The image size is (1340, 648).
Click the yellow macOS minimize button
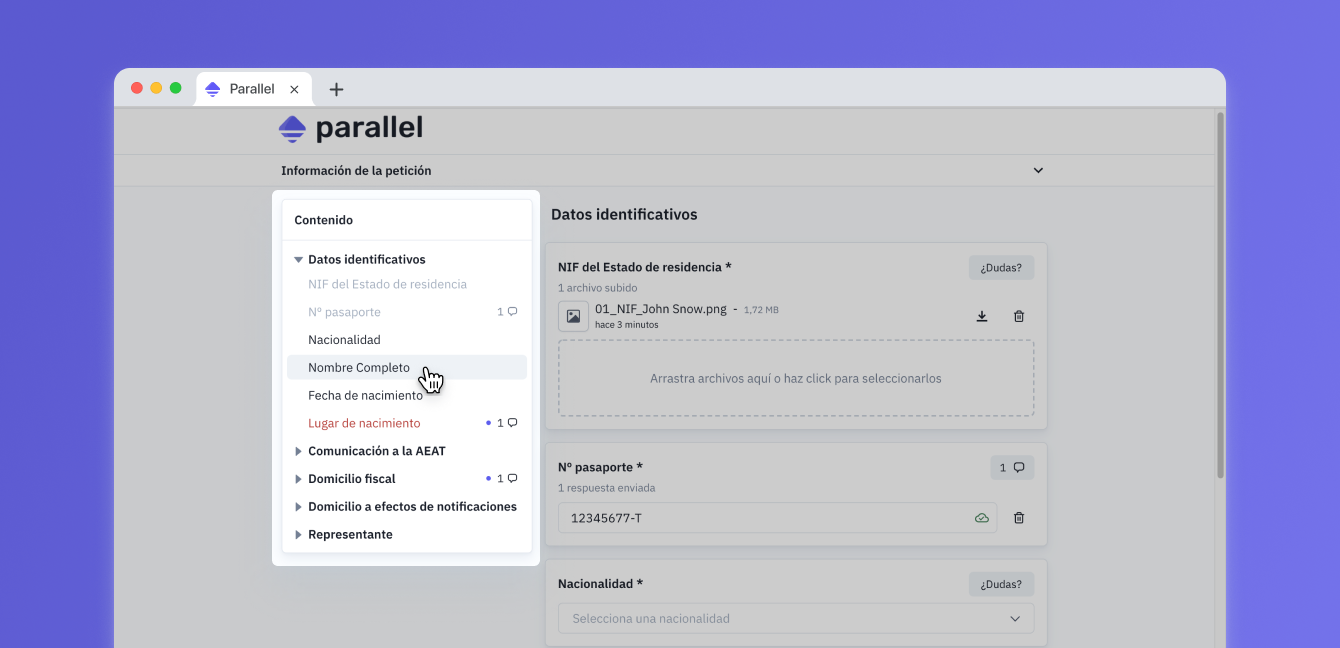(156, 88)
